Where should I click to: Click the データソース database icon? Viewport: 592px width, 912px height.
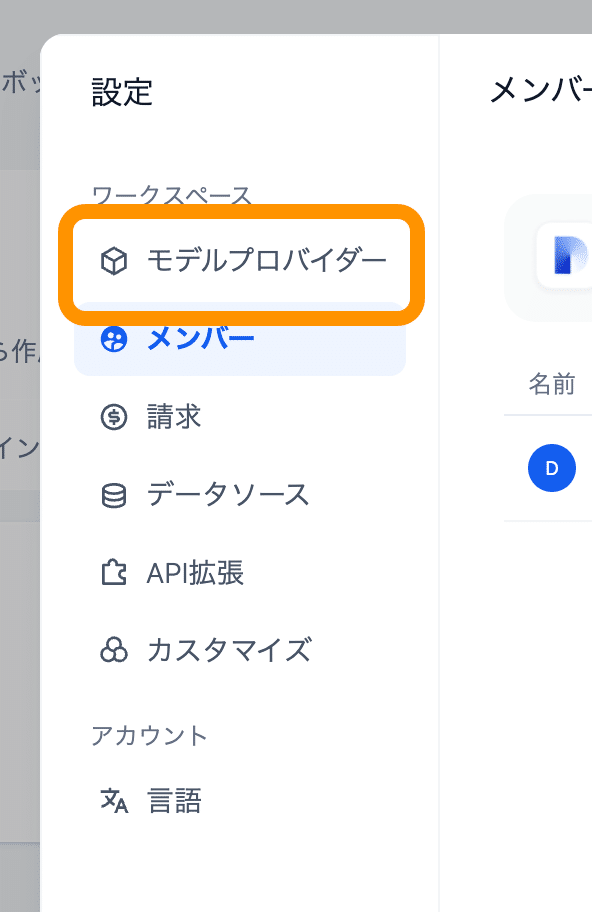click(x=116, y=494)
